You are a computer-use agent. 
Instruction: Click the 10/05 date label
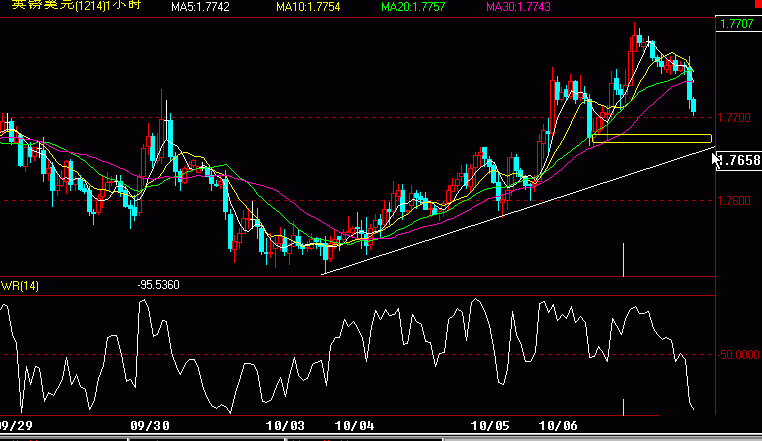pyautogui.click(x=490, y=426)
